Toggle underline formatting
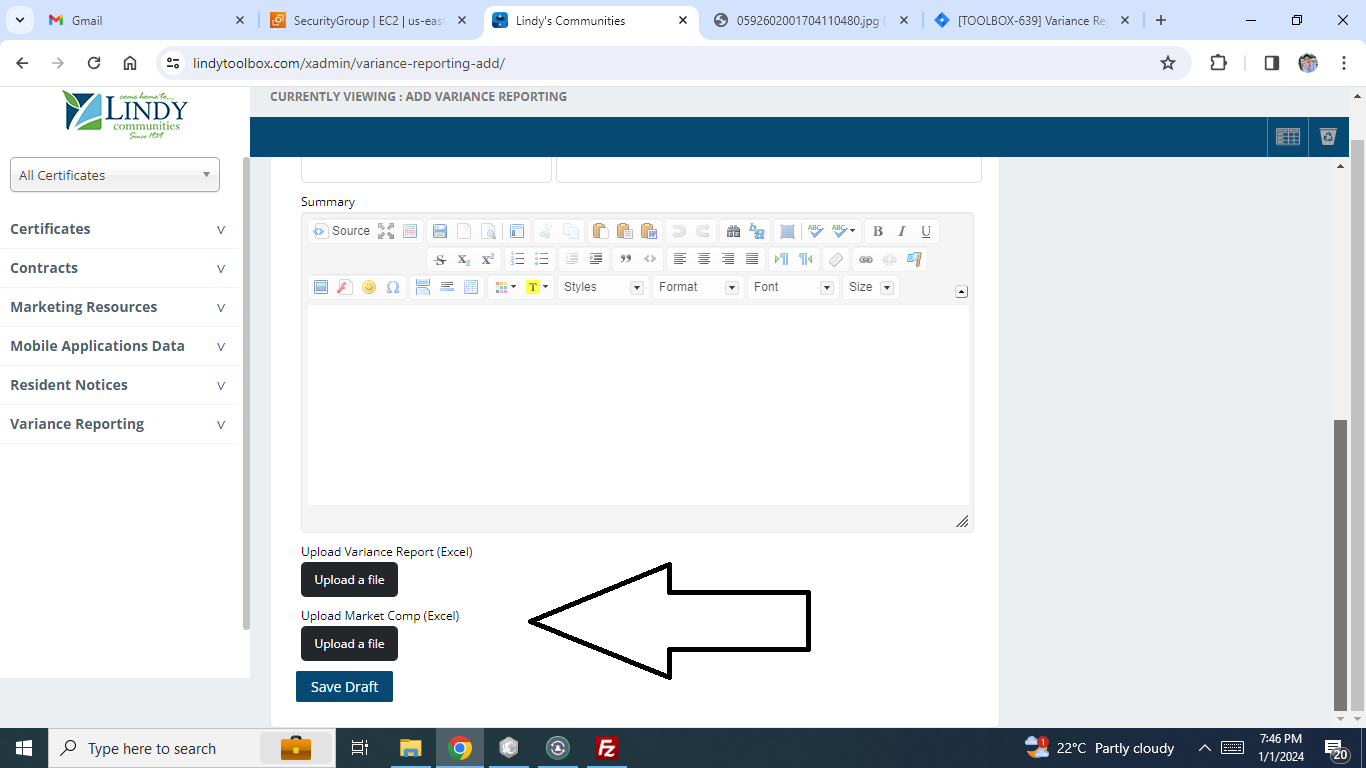The image size is (1366, 768). click(x=926, y=231)
